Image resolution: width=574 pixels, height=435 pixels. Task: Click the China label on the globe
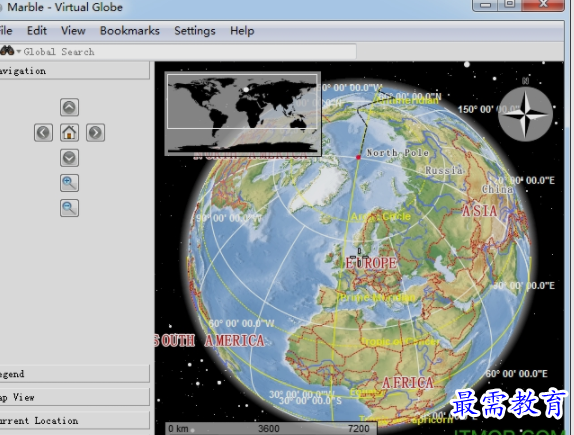tap(497, 189)
